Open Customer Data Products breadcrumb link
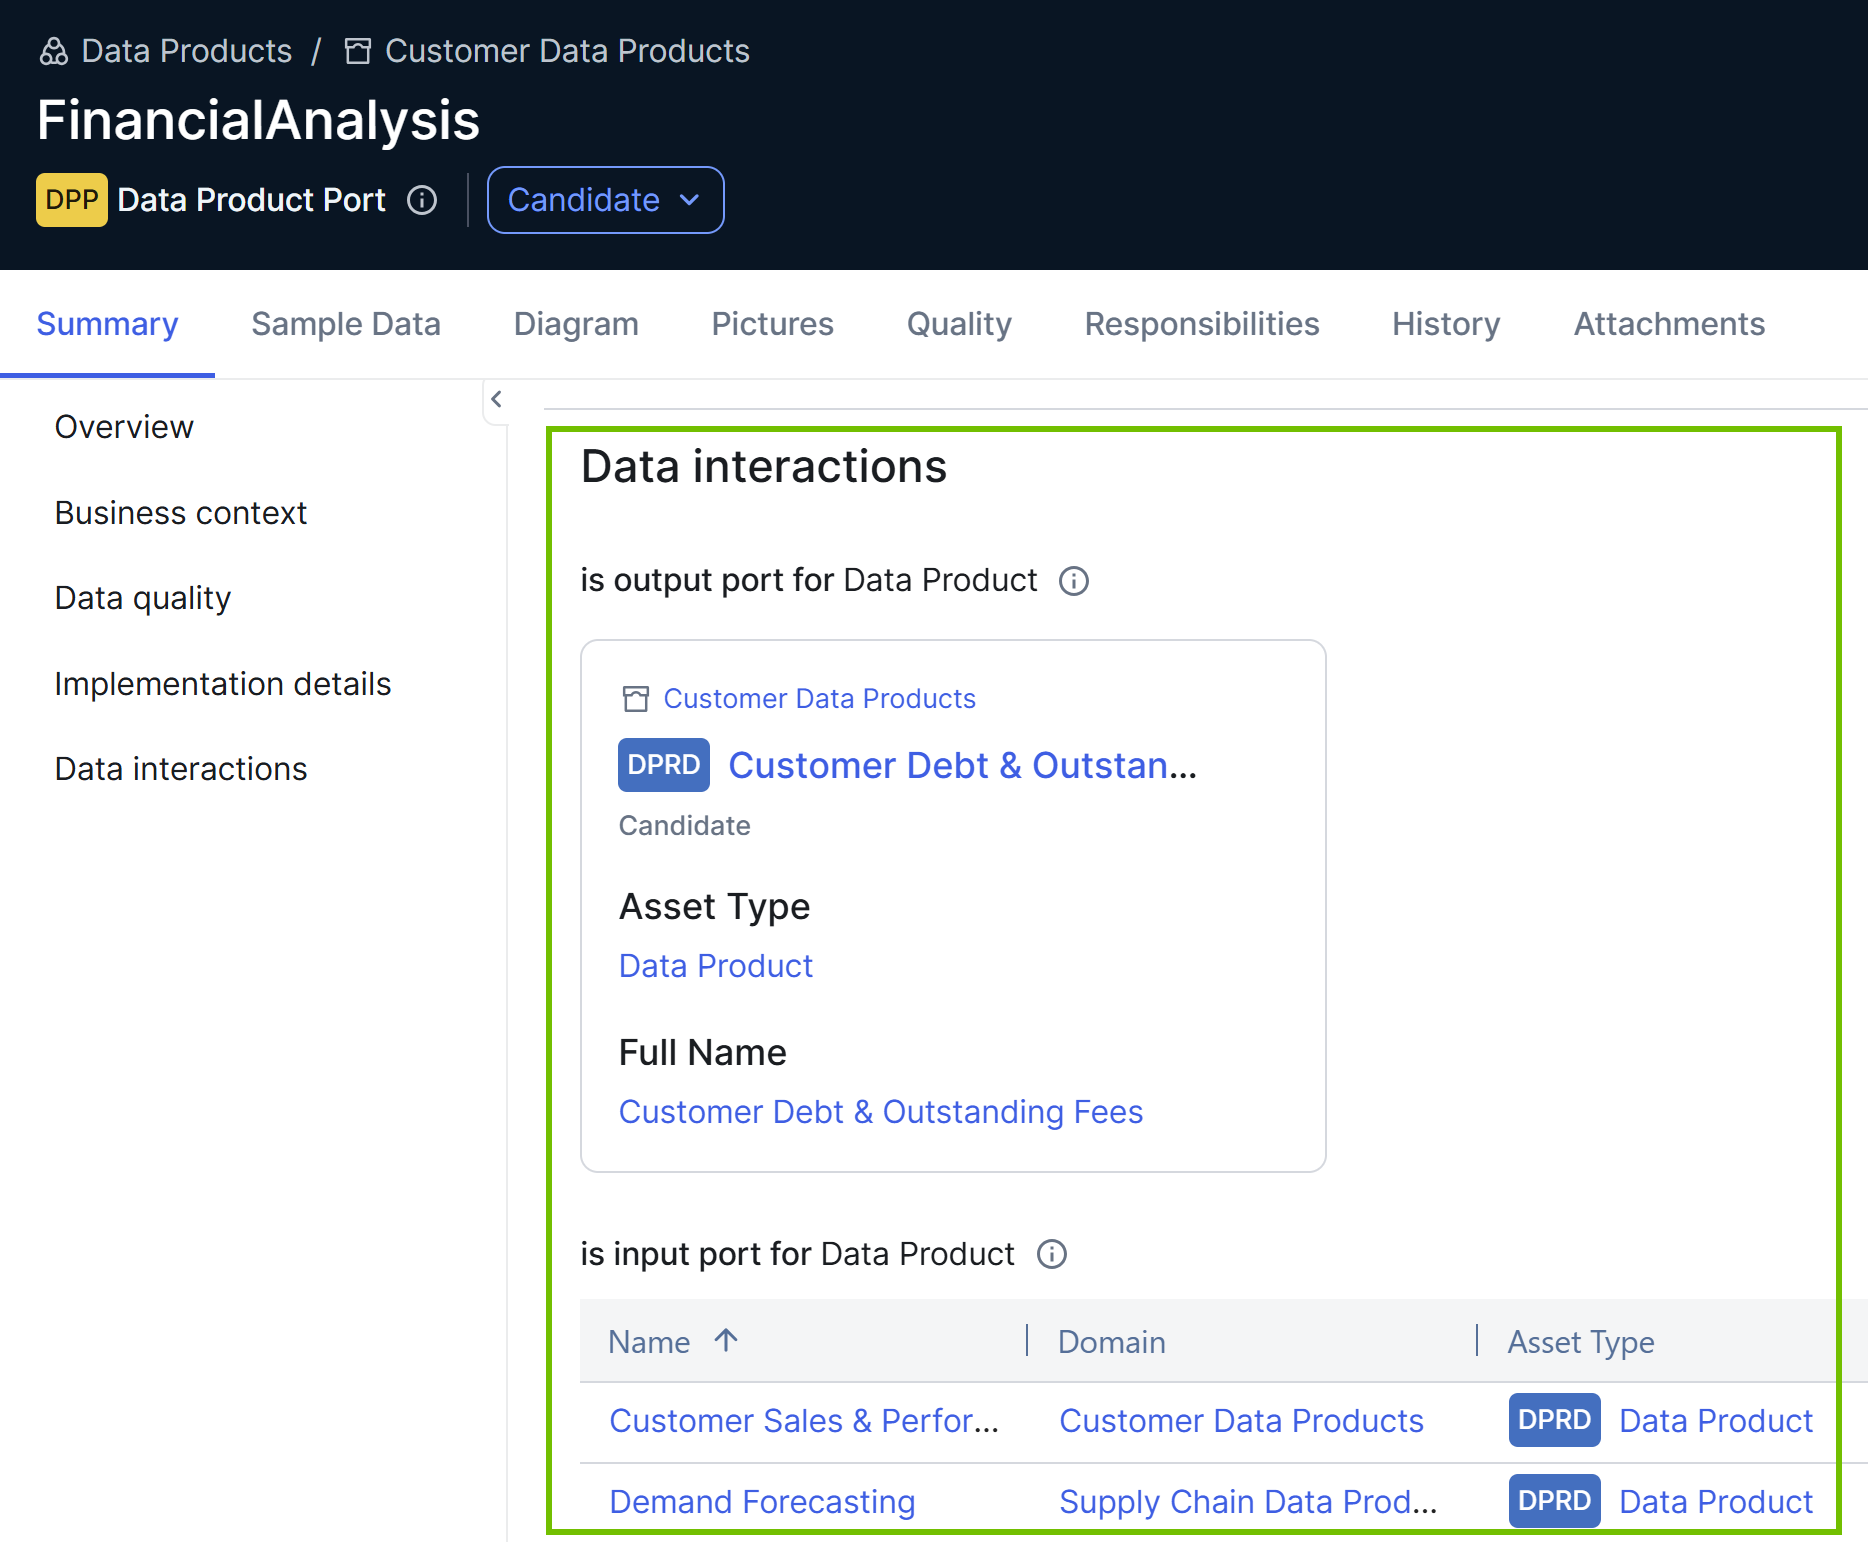The image size is (1868, 1542). pyautogui.click(x=567, y=51)
